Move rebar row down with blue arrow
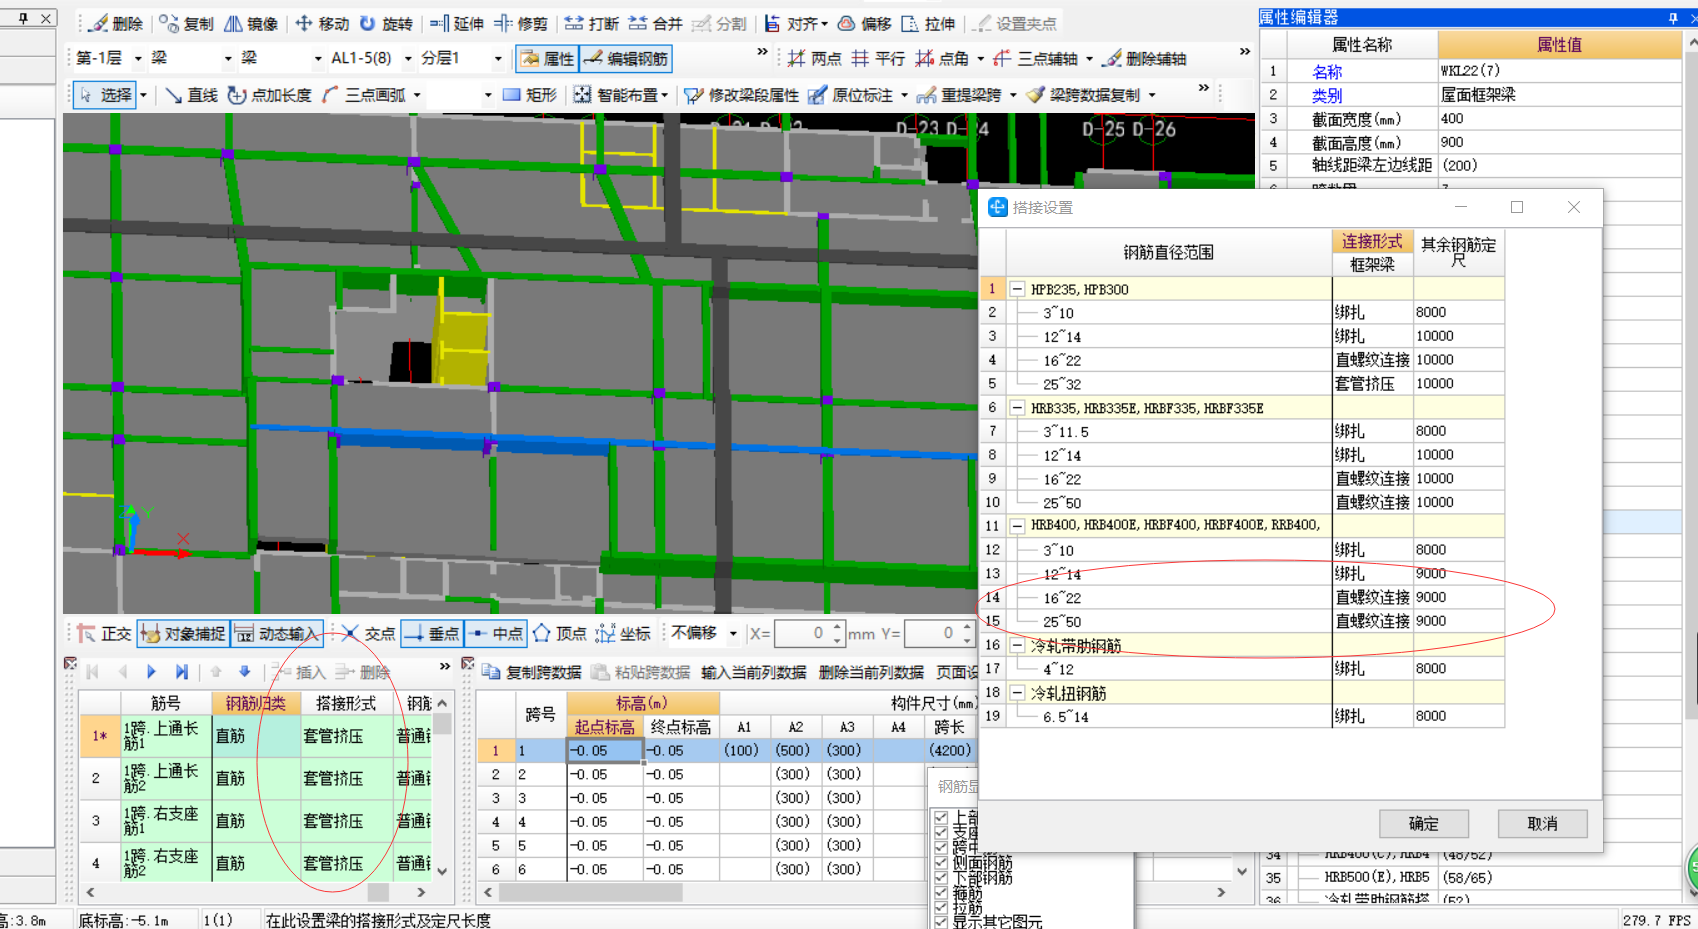The image size is (1698, 929). (244, 672)
